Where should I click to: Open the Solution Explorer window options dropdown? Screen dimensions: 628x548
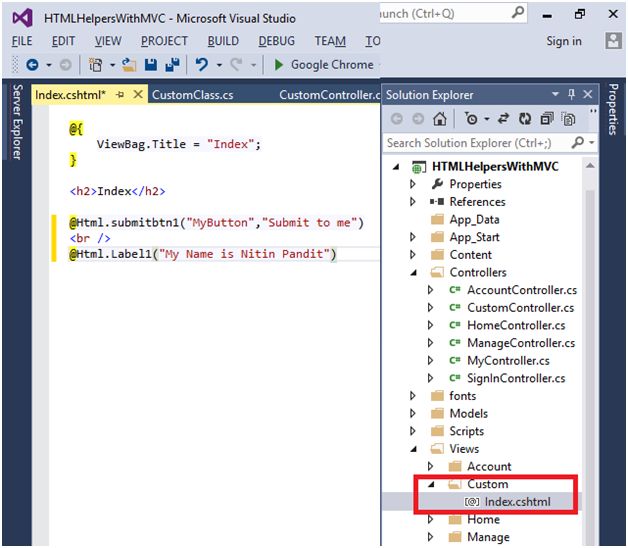pyautogui.click(x=555, y=94)
